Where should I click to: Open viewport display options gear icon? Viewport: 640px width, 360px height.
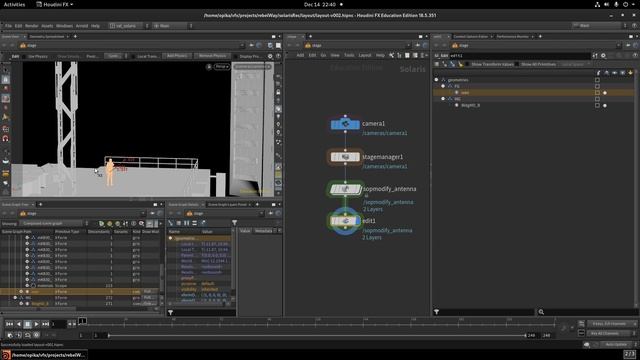click(x=270, y=56)
